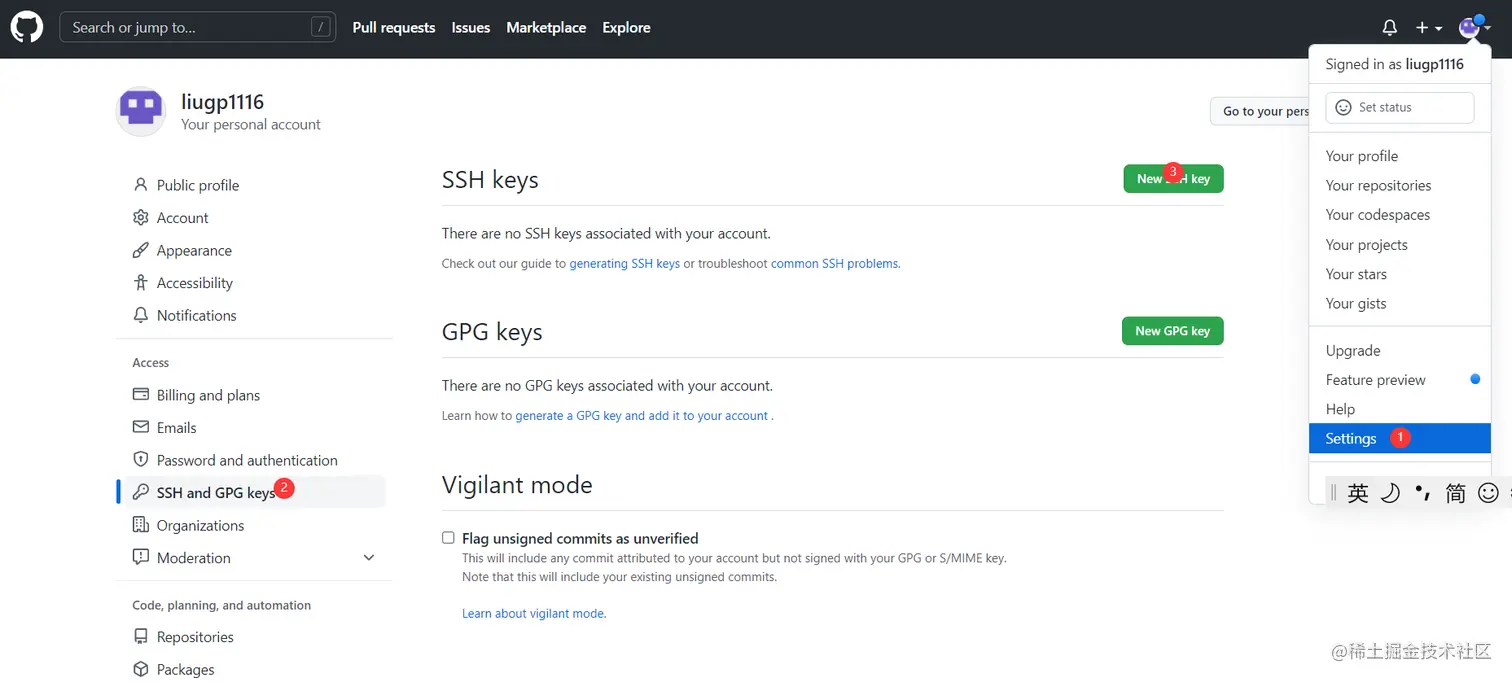1512x682 pixels.
Task: Select Your profile from user menu
Action: (1400, 156)
